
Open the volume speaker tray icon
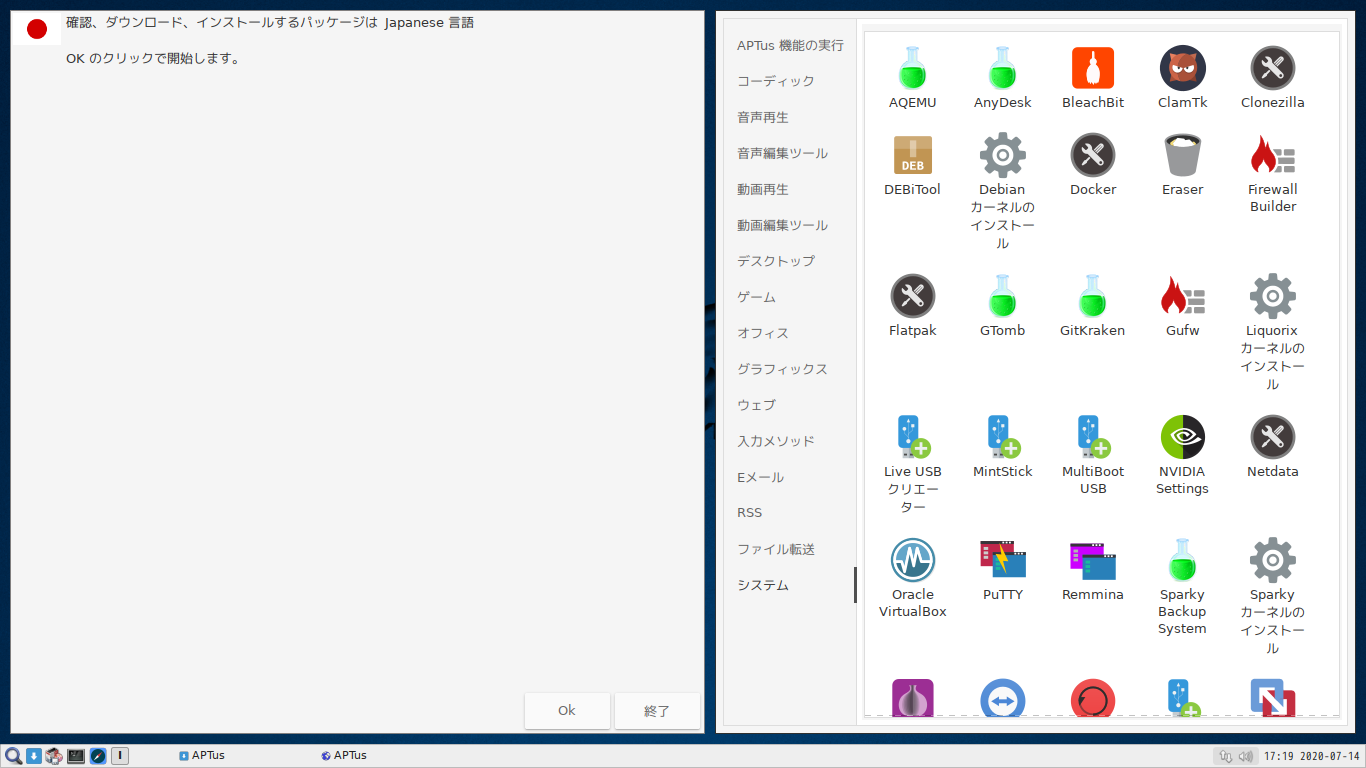pos(1245,756)
